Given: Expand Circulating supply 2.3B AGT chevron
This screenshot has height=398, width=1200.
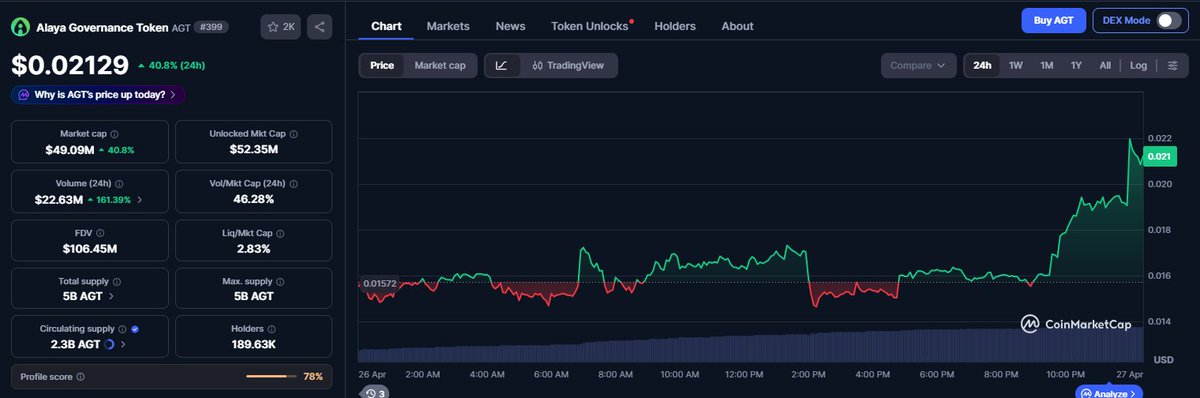Looking at the screenshot, I should click(x=123, y=344).
